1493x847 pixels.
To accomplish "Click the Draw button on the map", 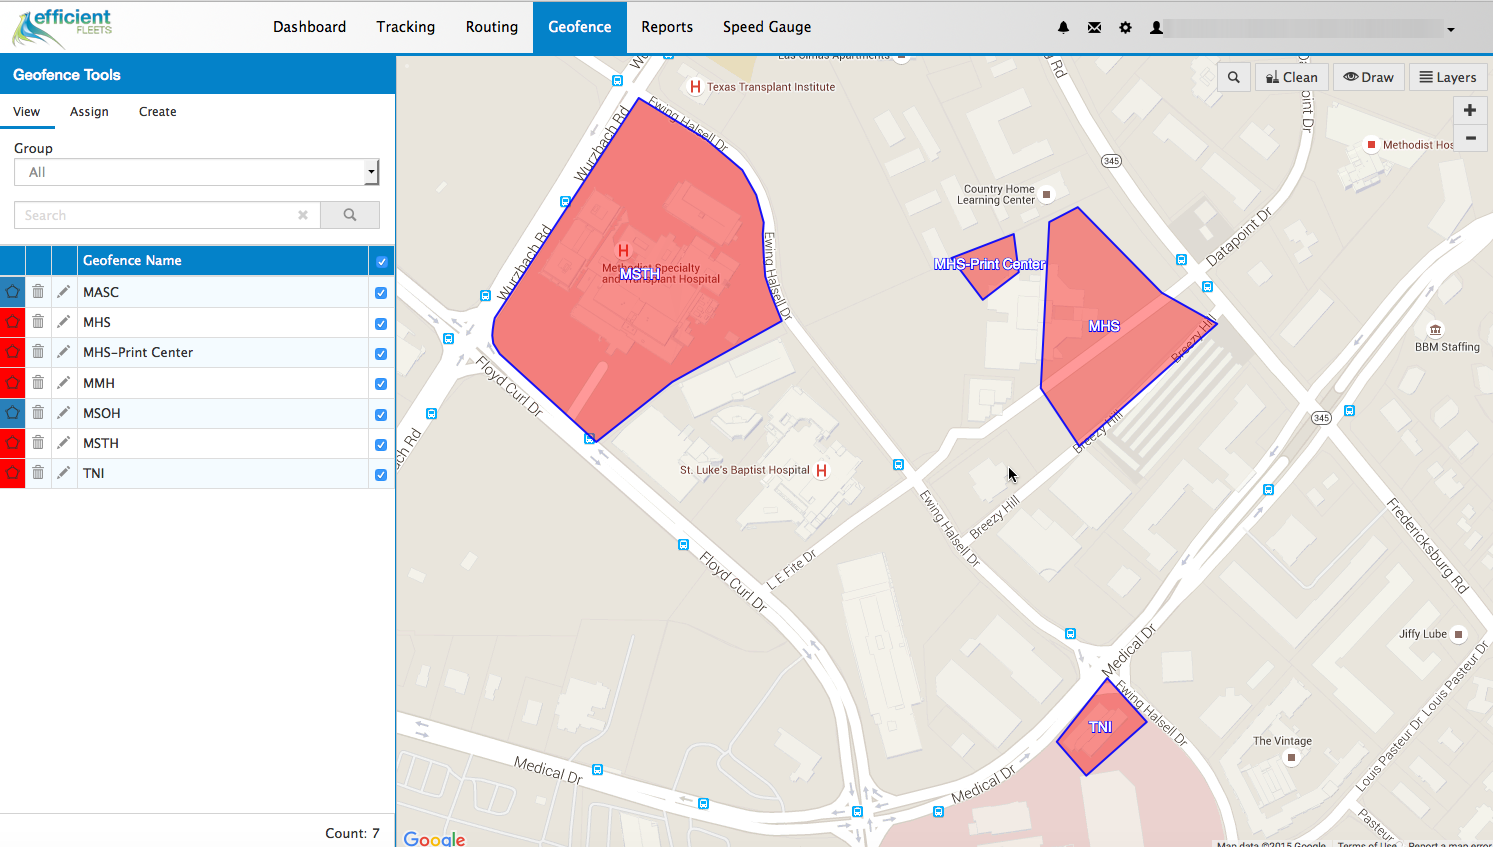I will (1368, 77).
